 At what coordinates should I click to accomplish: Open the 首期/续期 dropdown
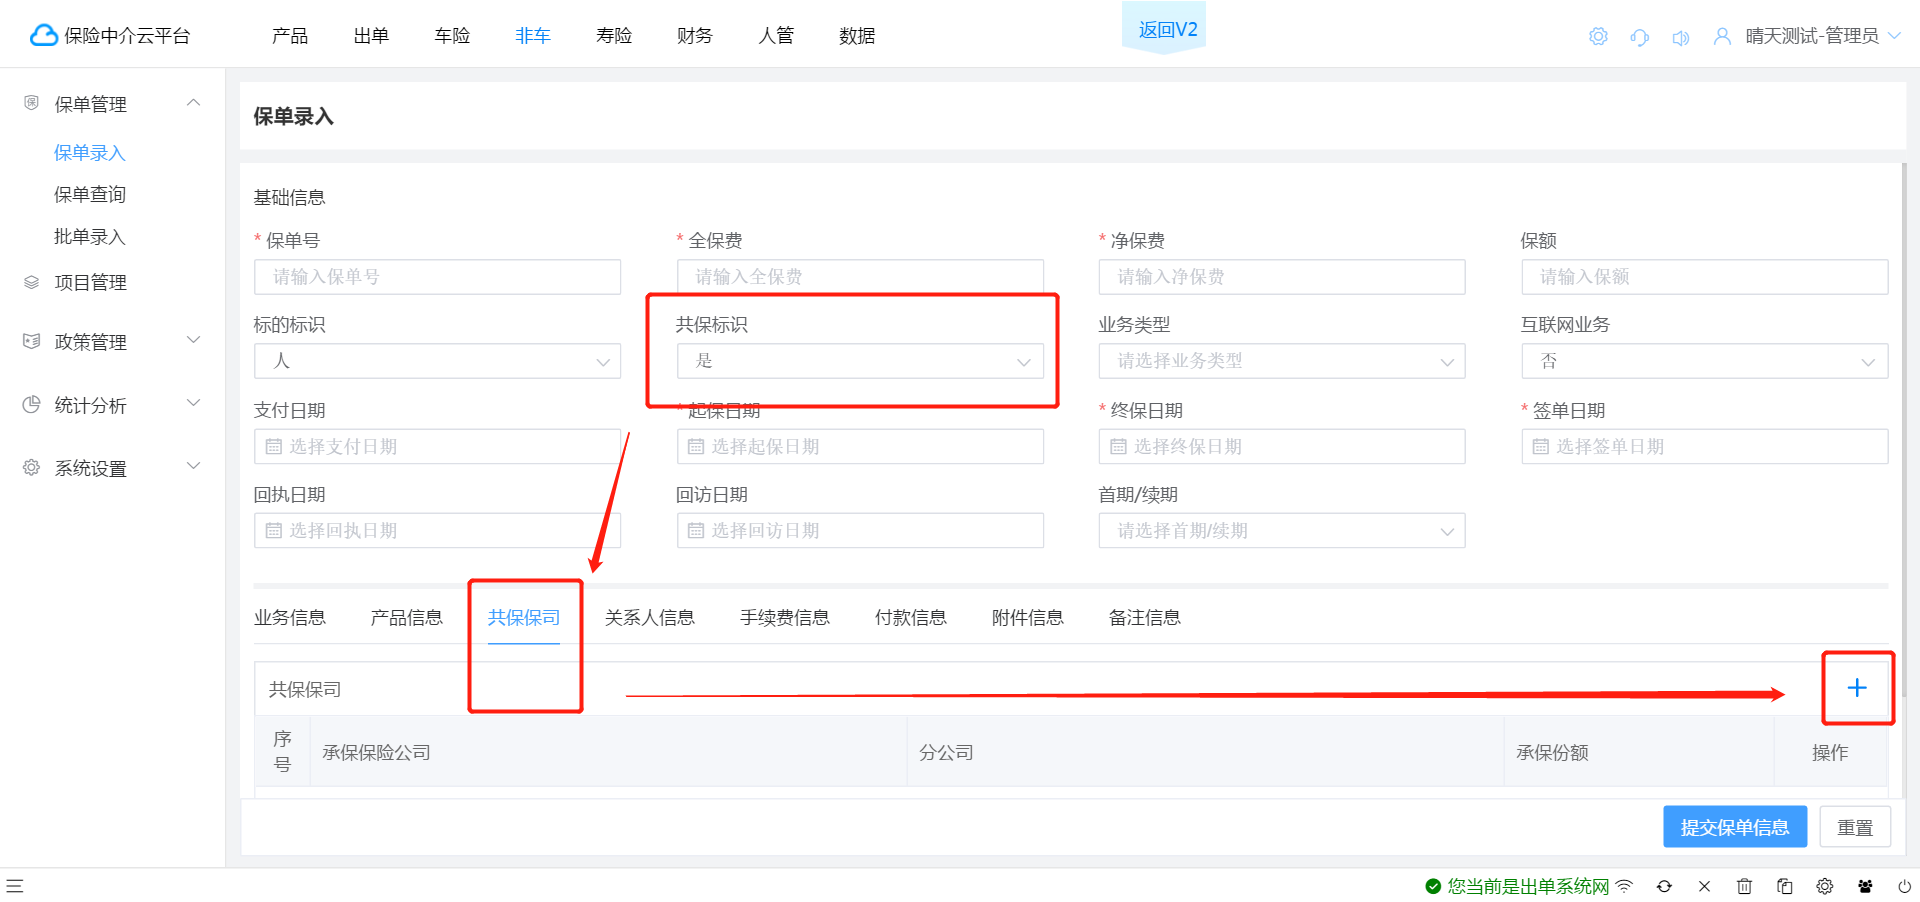click(1282, 531)
